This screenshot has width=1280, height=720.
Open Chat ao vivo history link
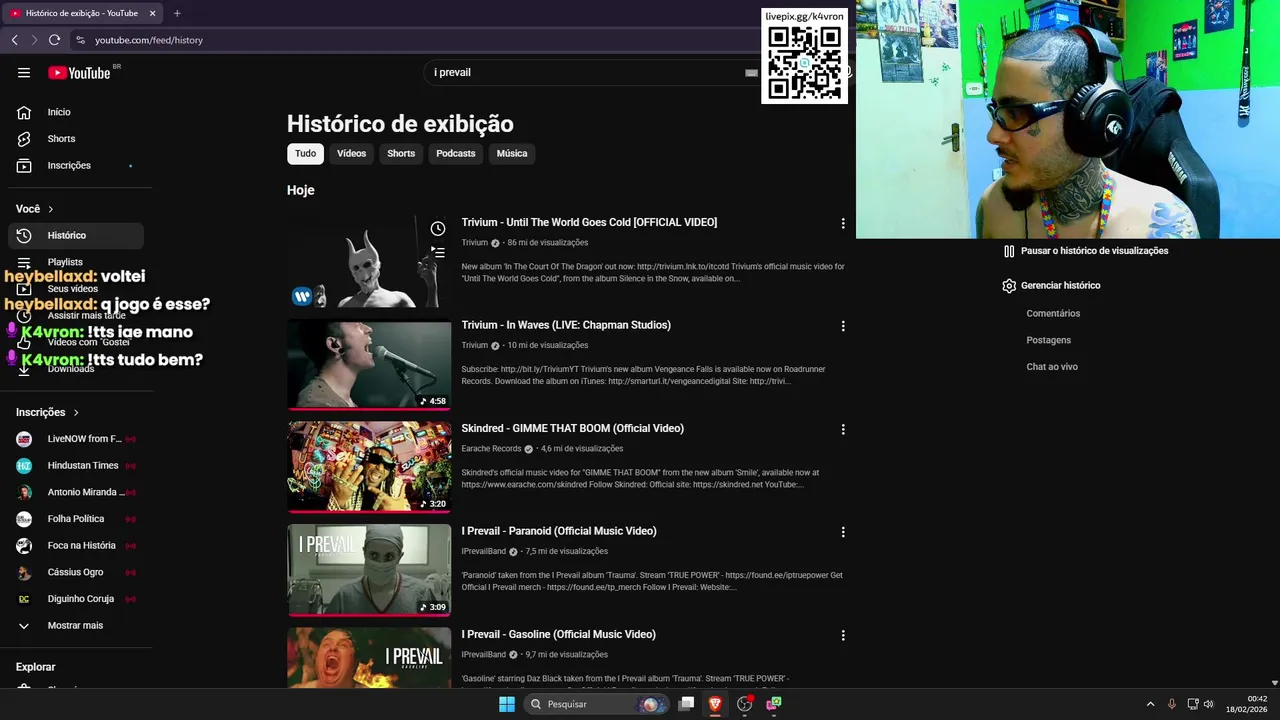point(1052,367)
